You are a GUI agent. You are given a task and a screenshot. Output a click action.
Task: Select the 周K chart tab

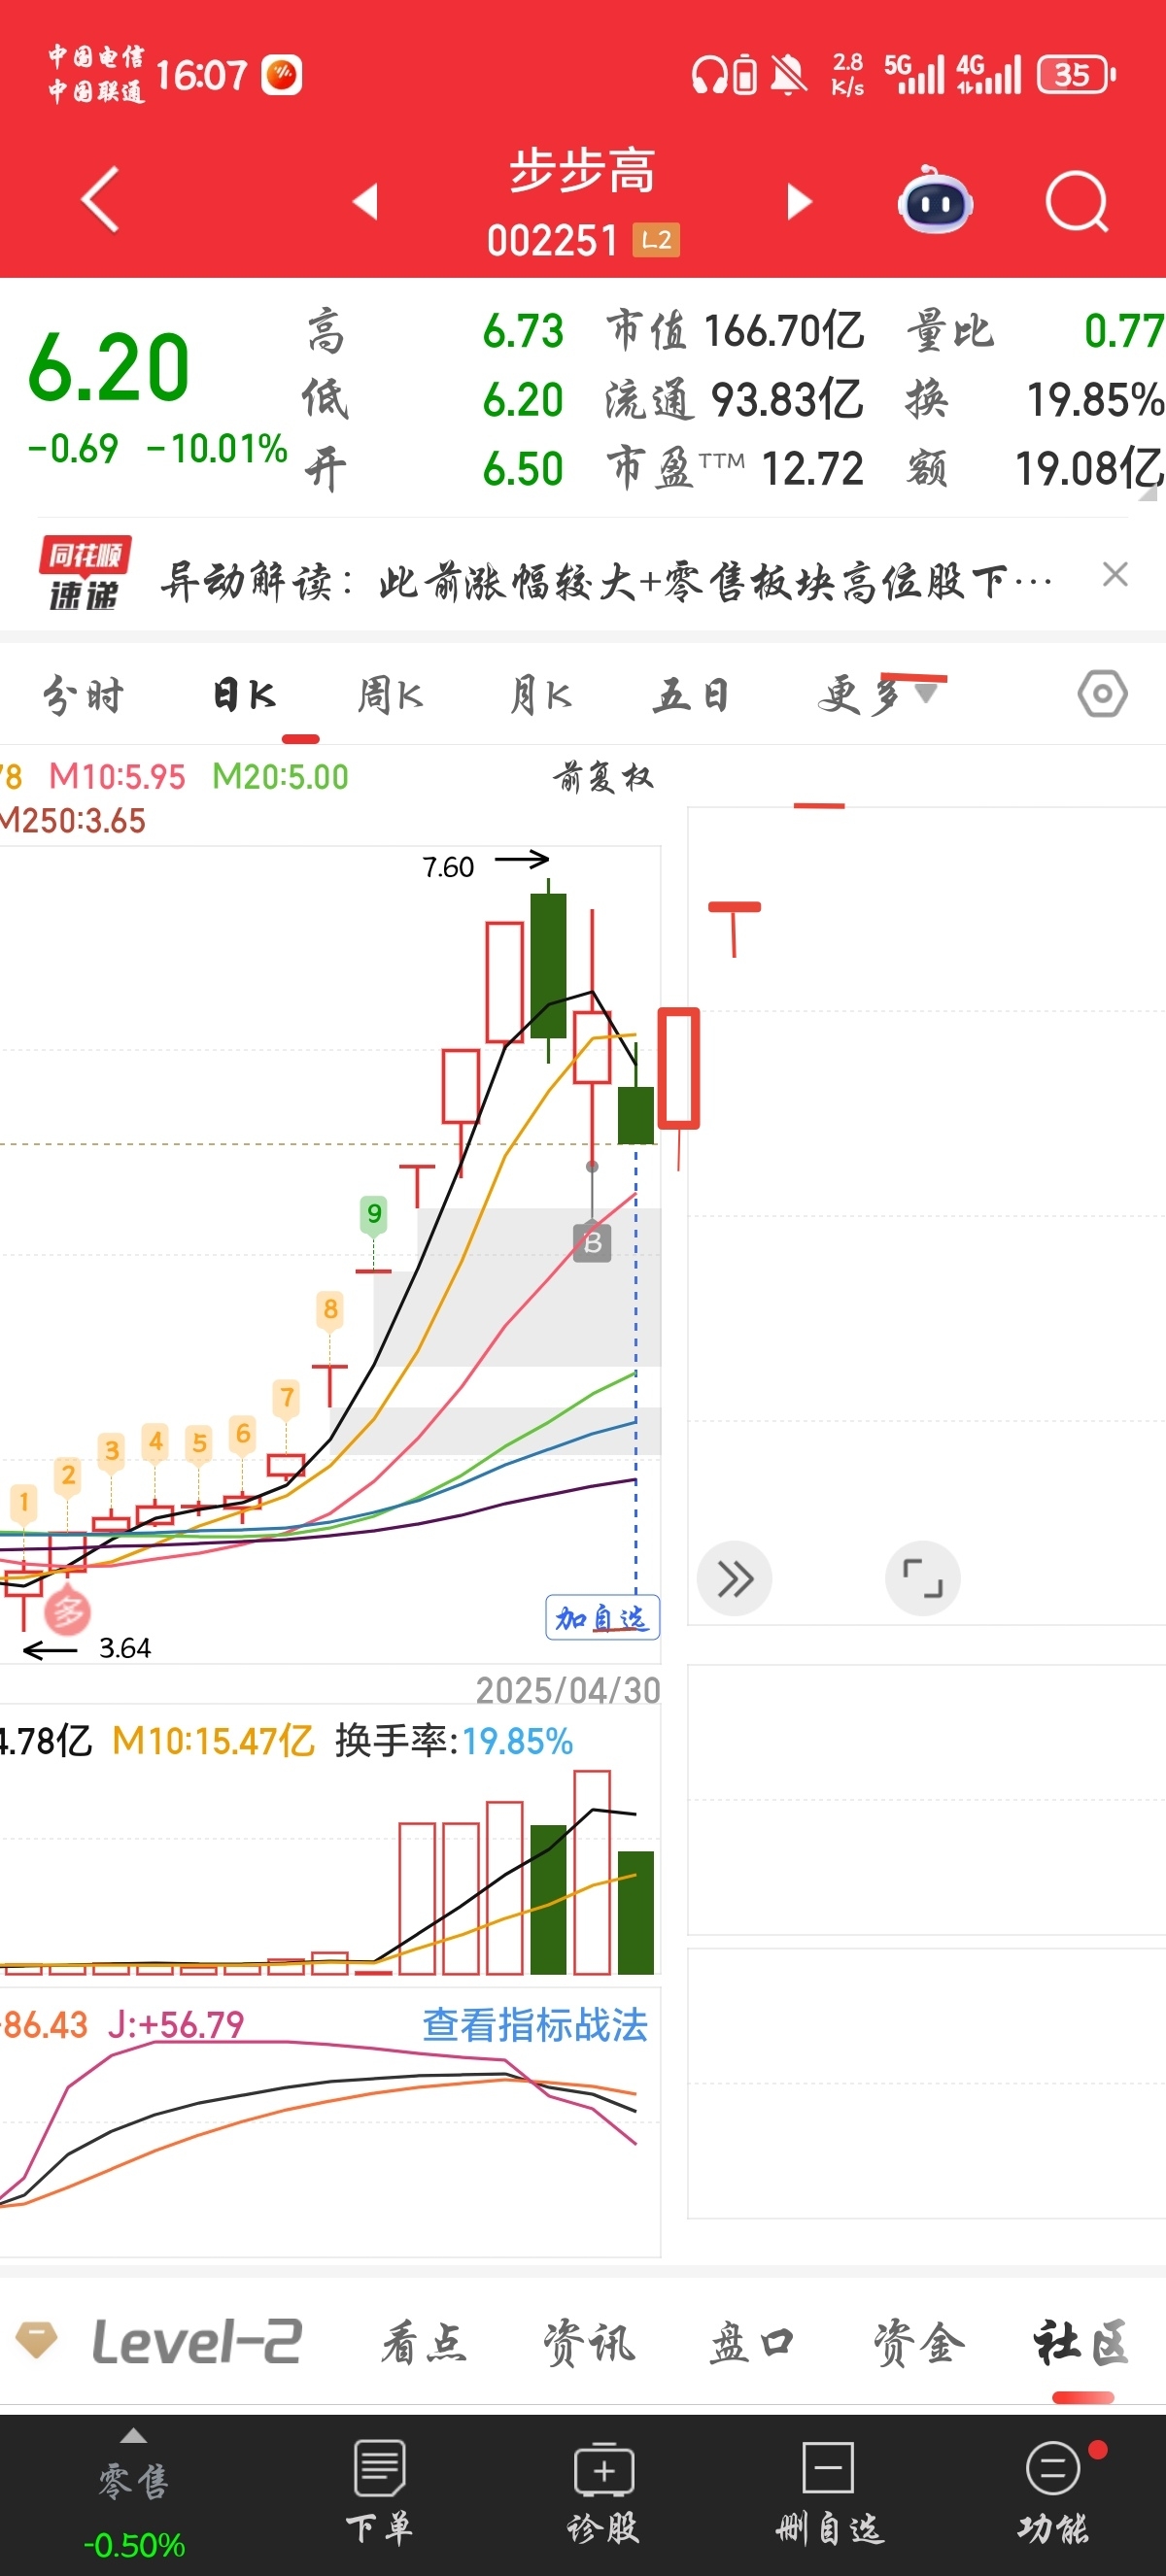pyautogui.click(x=391, y=695)
